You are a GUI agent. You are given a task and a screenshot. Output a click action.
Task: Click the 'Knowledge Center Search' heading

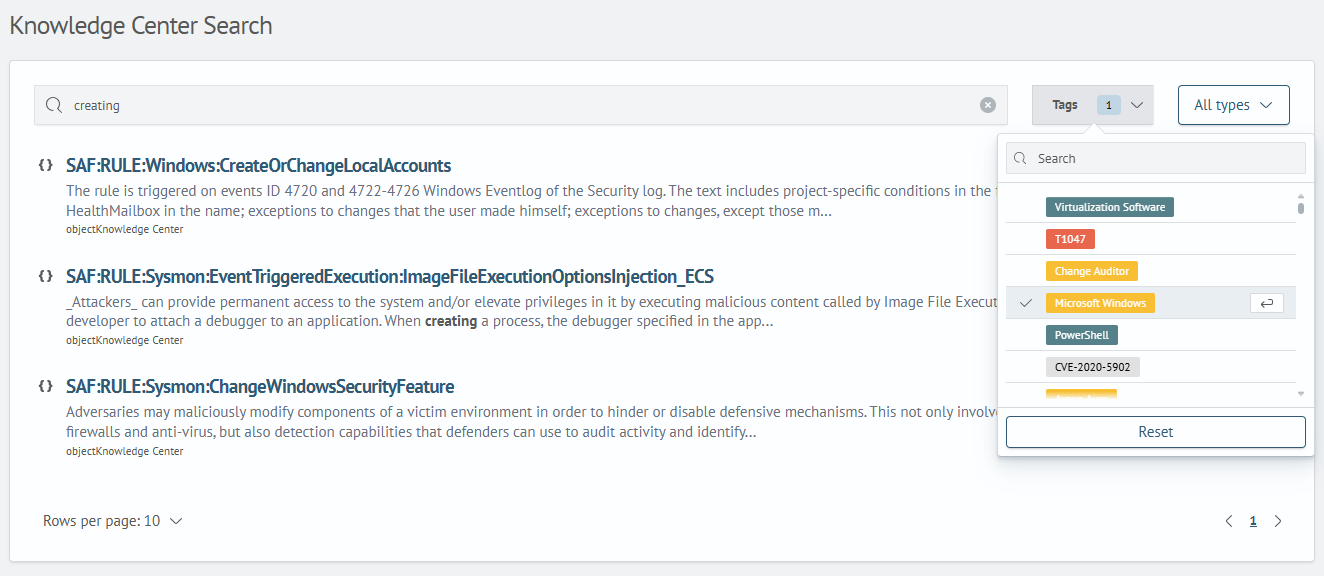pos(141,26)
